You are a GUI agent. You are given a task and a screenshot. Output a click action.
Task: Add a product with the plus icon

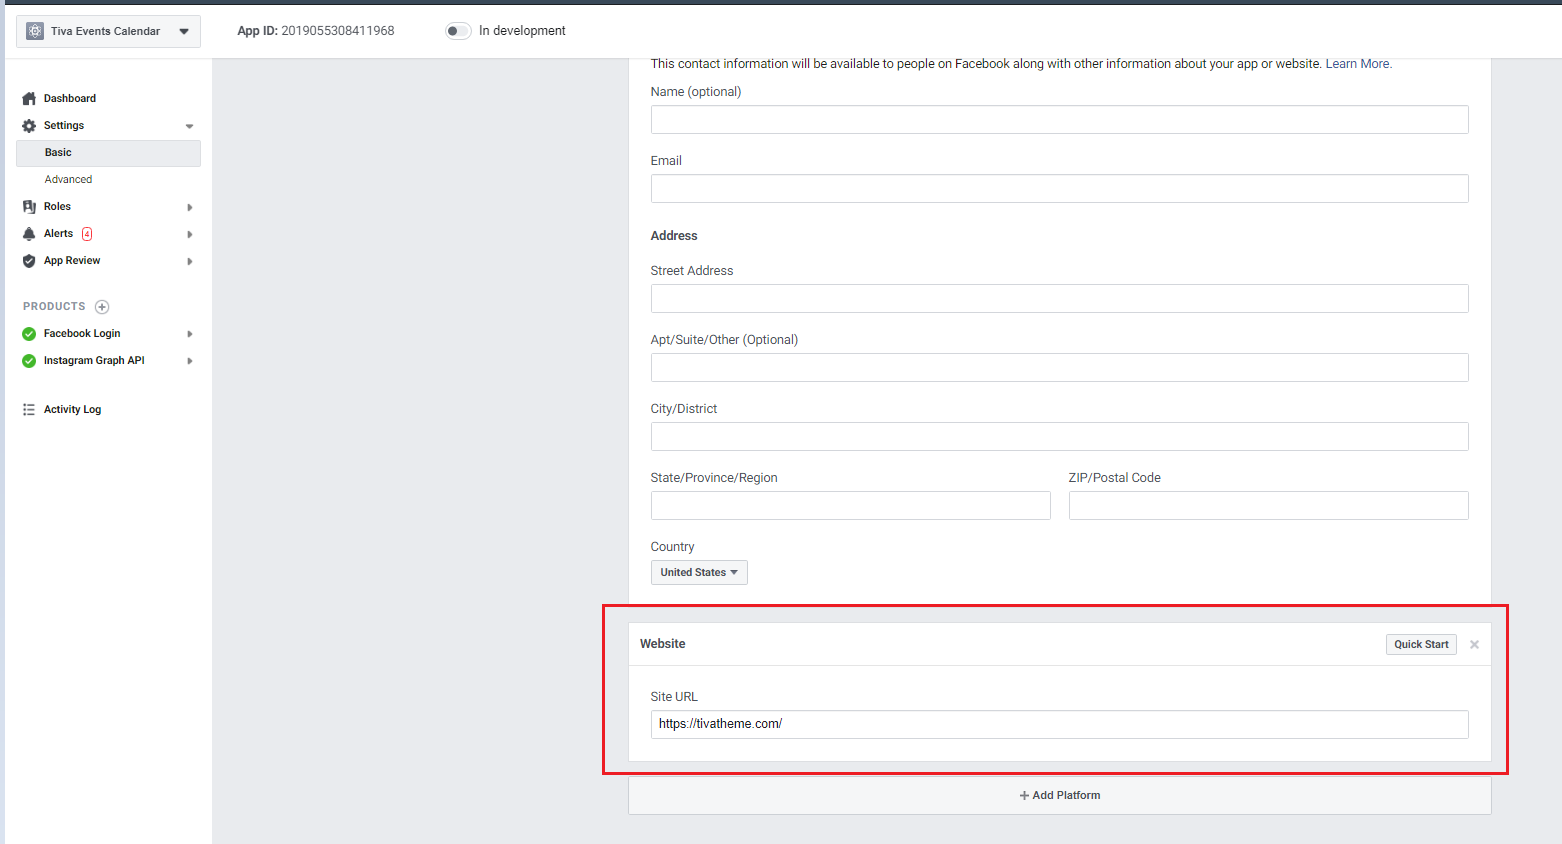(102, 307)
